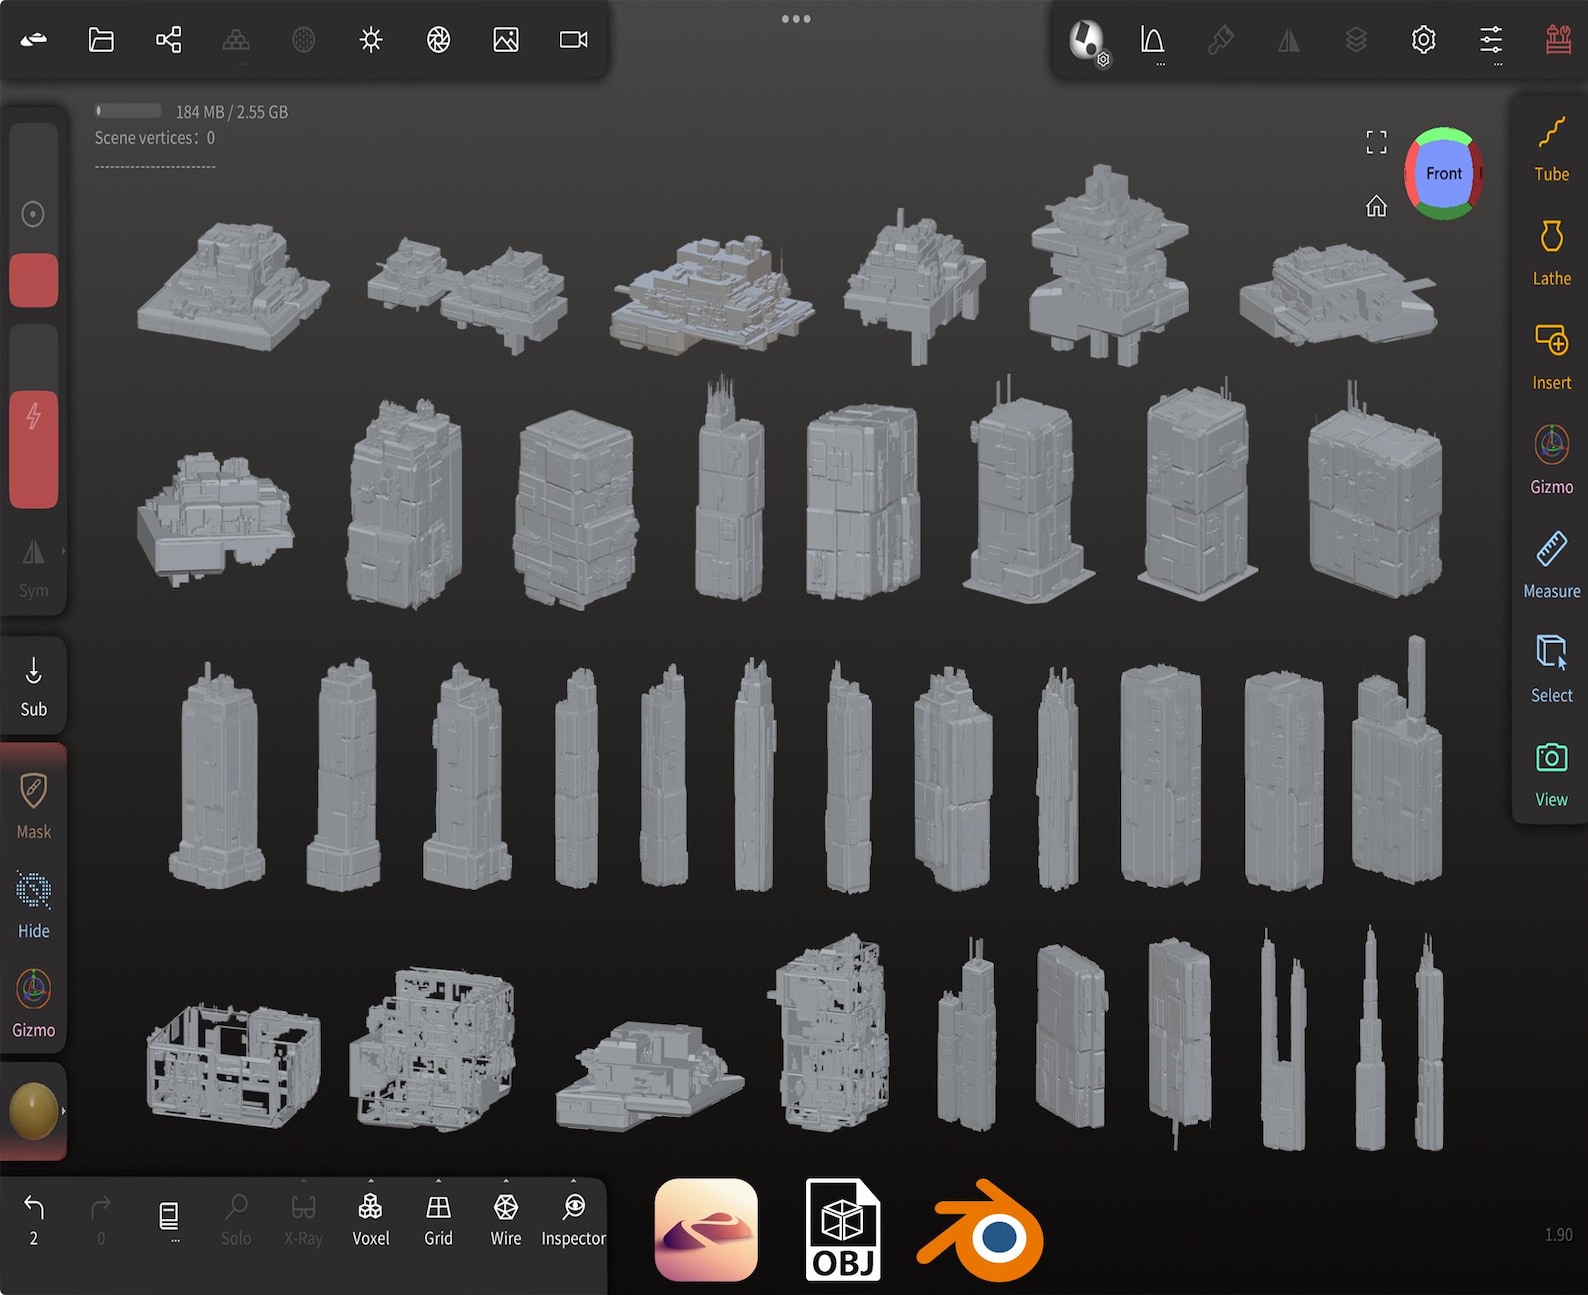Toggle Wire wireframe display
This screenshot has height=1295, width=1588.
[x=506, y=1220]
